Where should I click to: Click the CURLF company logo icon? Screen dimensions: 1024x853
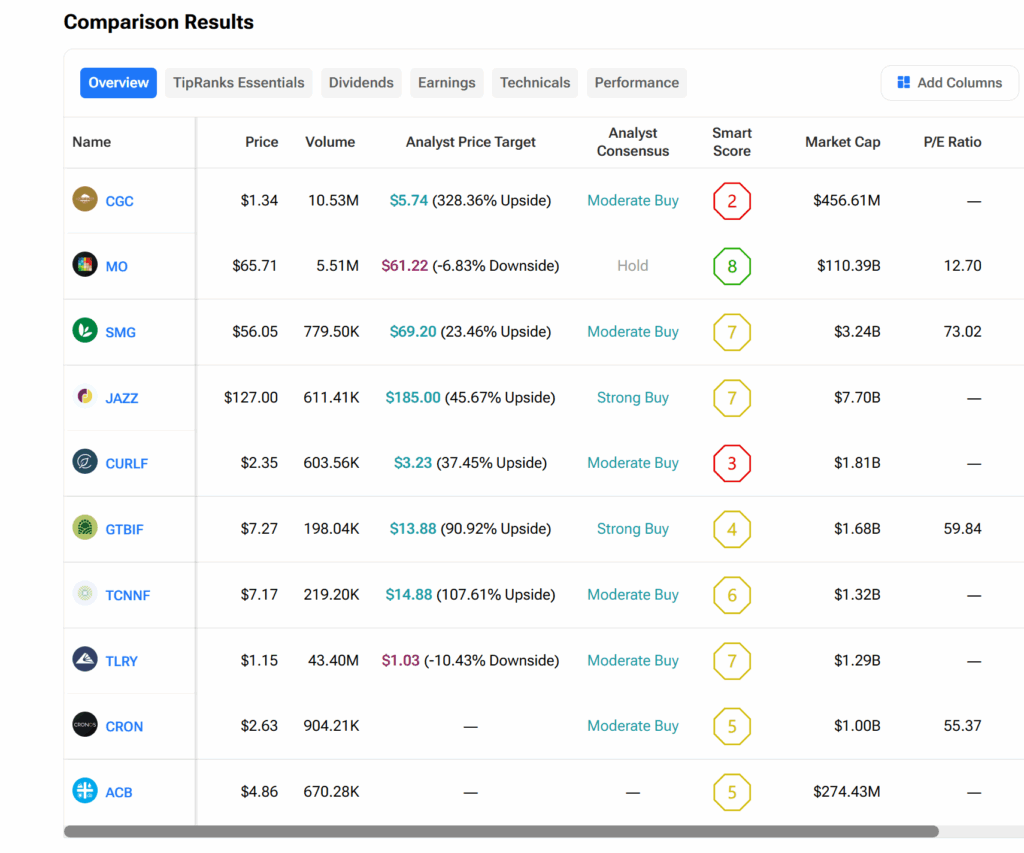[x=85, y=462]
